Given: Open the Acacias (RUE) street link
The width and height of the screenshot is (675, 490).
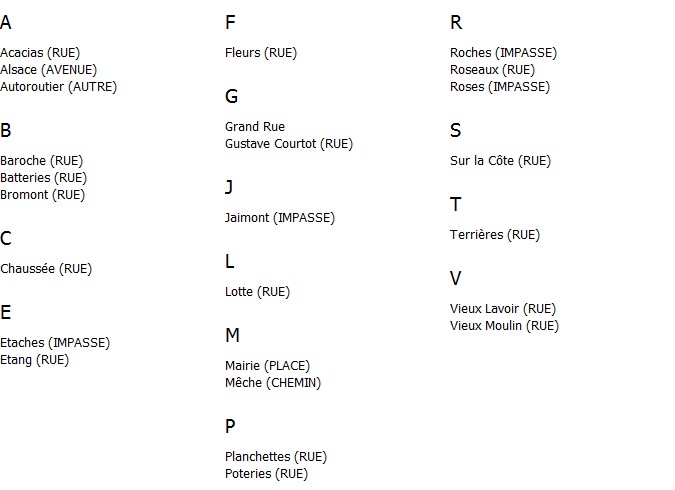Looking at the screenshot, I should coord(40,53).
